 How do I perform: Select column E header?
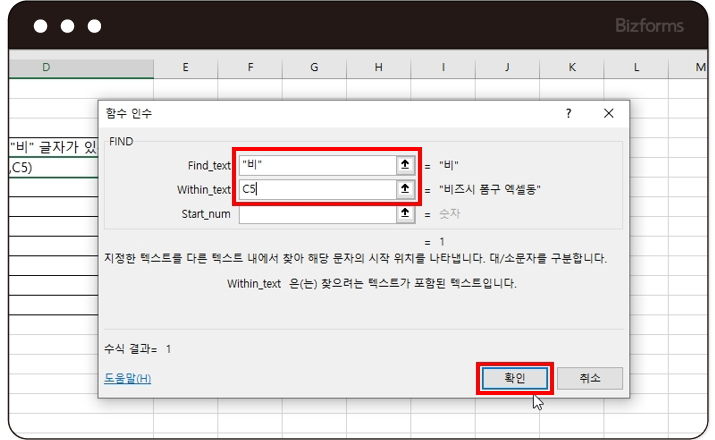tap(186, 67)
